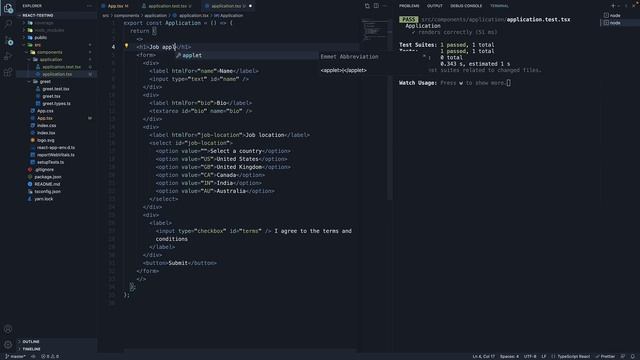Accept the applet Emmet suggestion
The height and width of the screenshot is (360, 640).
tap(246, 56)
